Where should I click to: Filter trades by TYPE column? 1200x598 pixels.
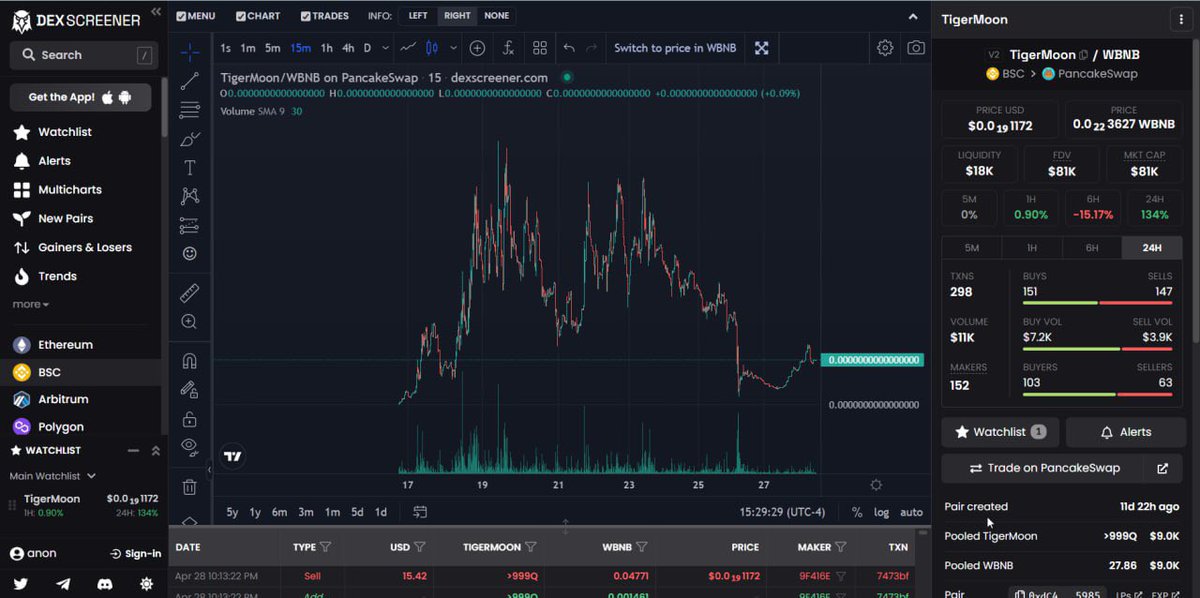coord(325,547)
